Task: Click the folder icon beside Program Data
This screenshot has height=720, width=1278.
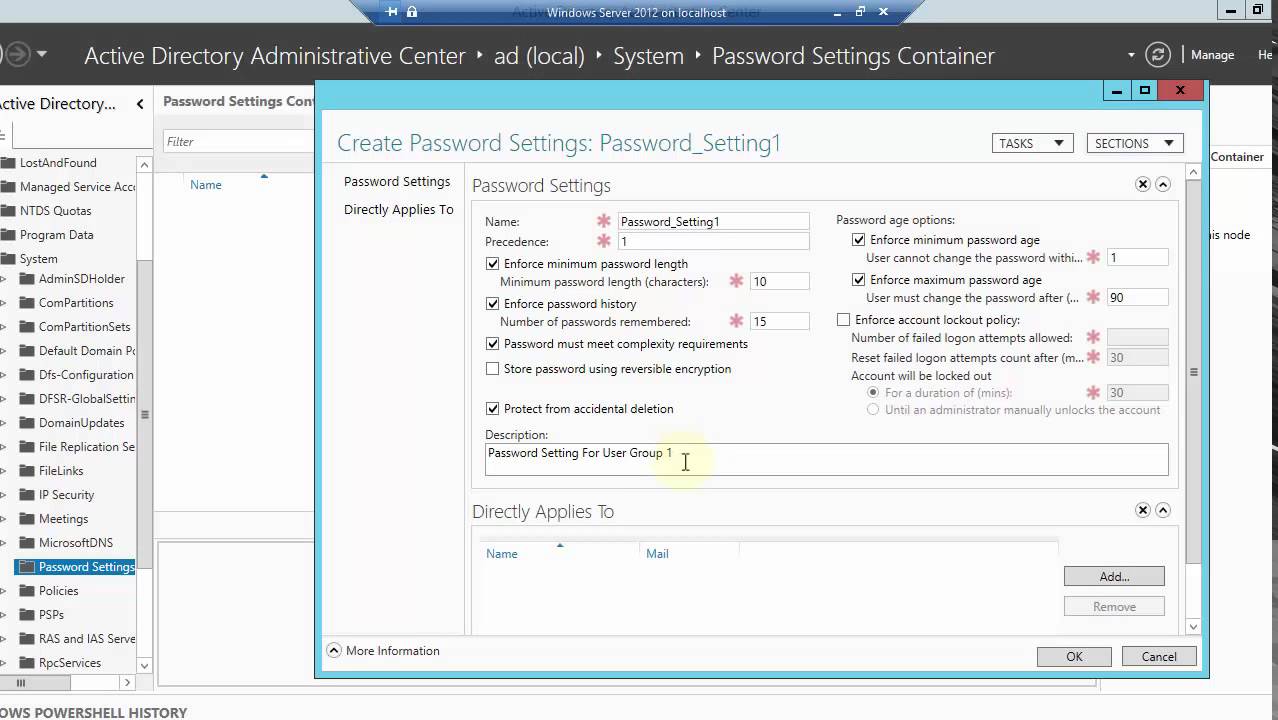Action: tap(8, 235)
